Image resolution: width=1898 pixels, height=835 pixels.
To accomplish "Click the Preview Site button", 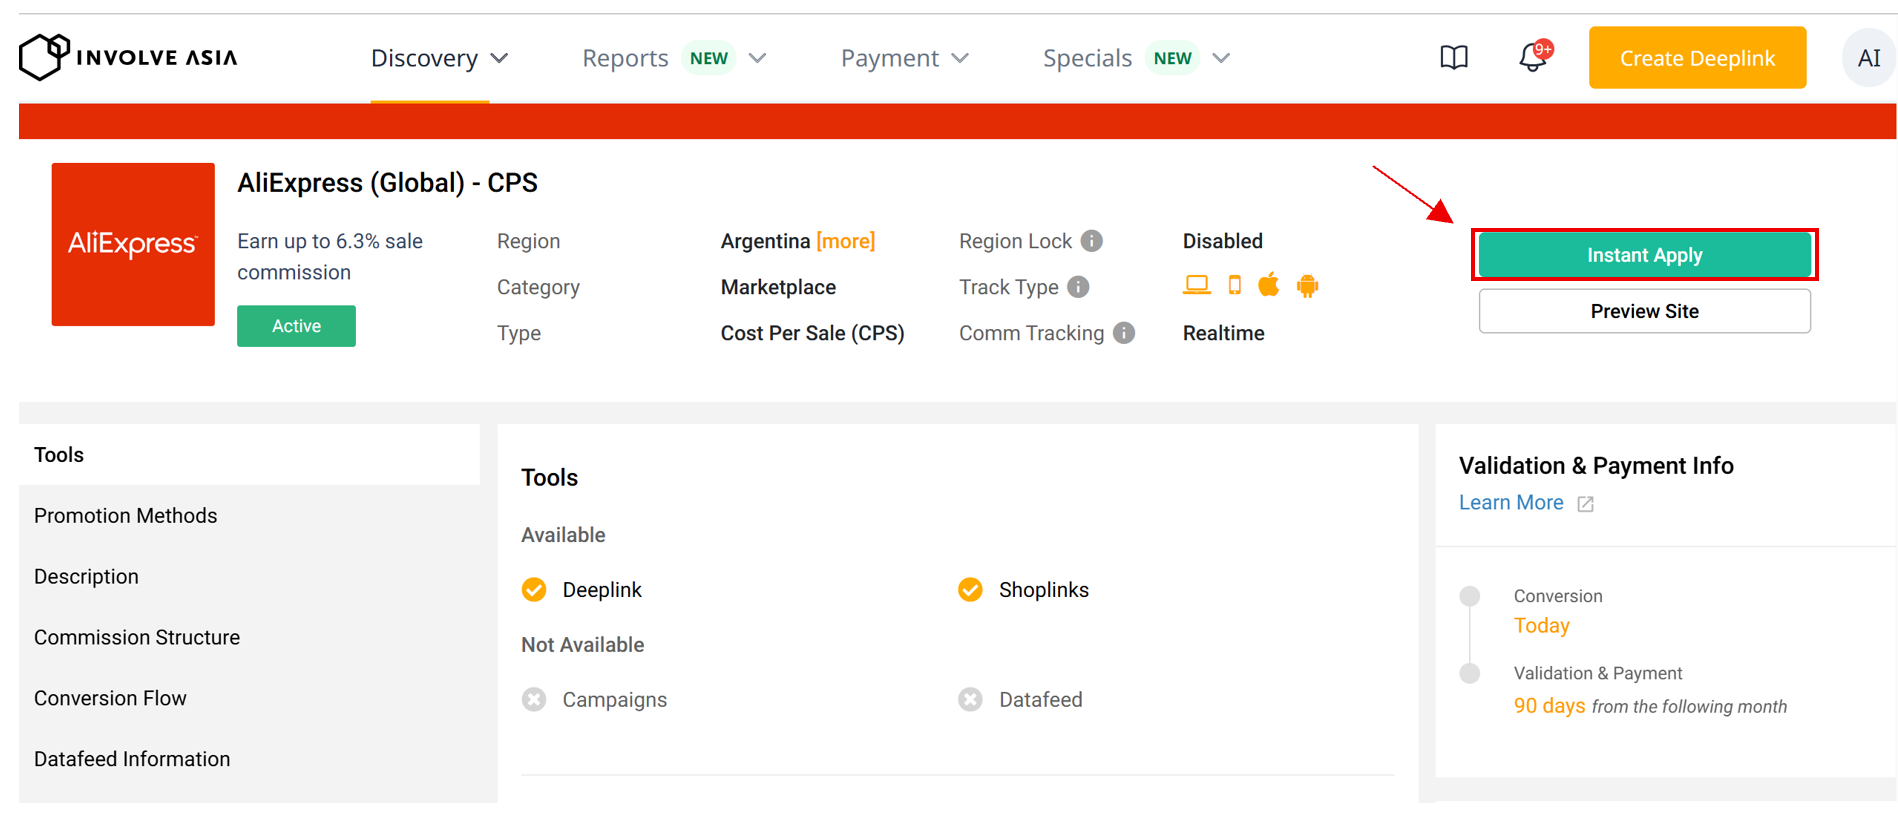I will pos(1644,311).
